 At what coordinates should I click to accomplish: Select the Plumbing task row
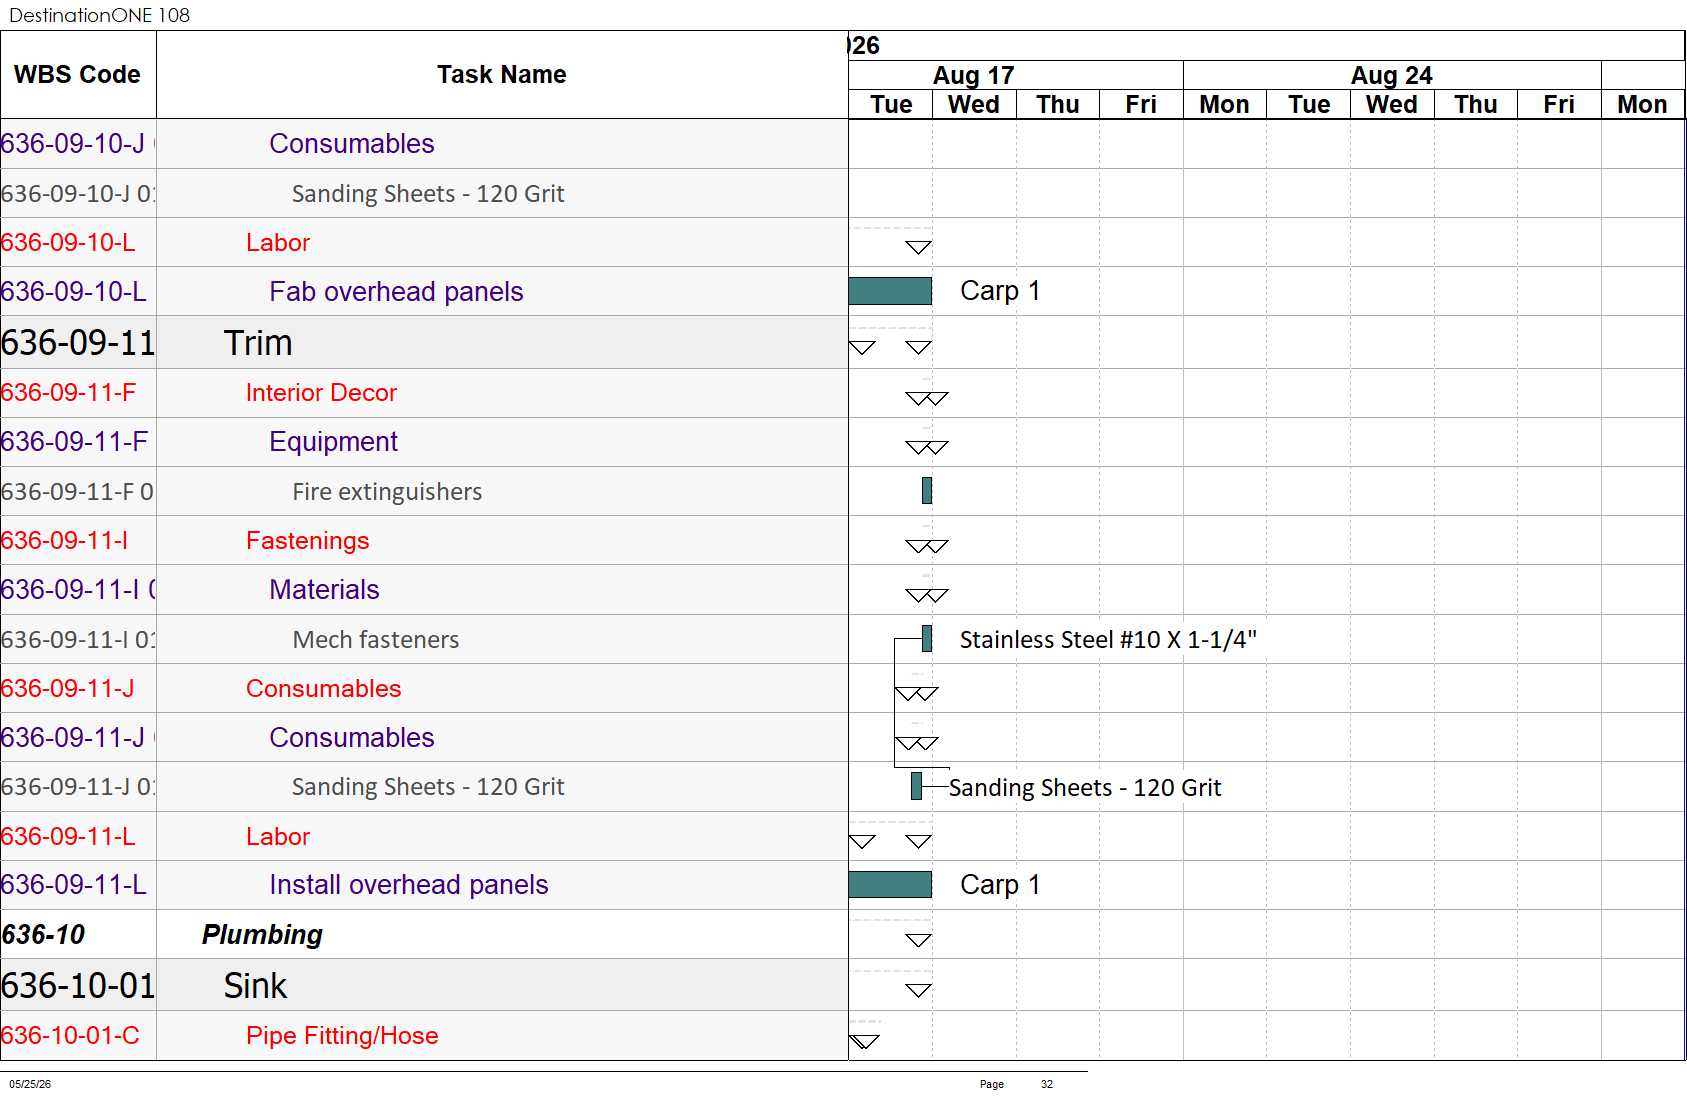click(424, 934)
